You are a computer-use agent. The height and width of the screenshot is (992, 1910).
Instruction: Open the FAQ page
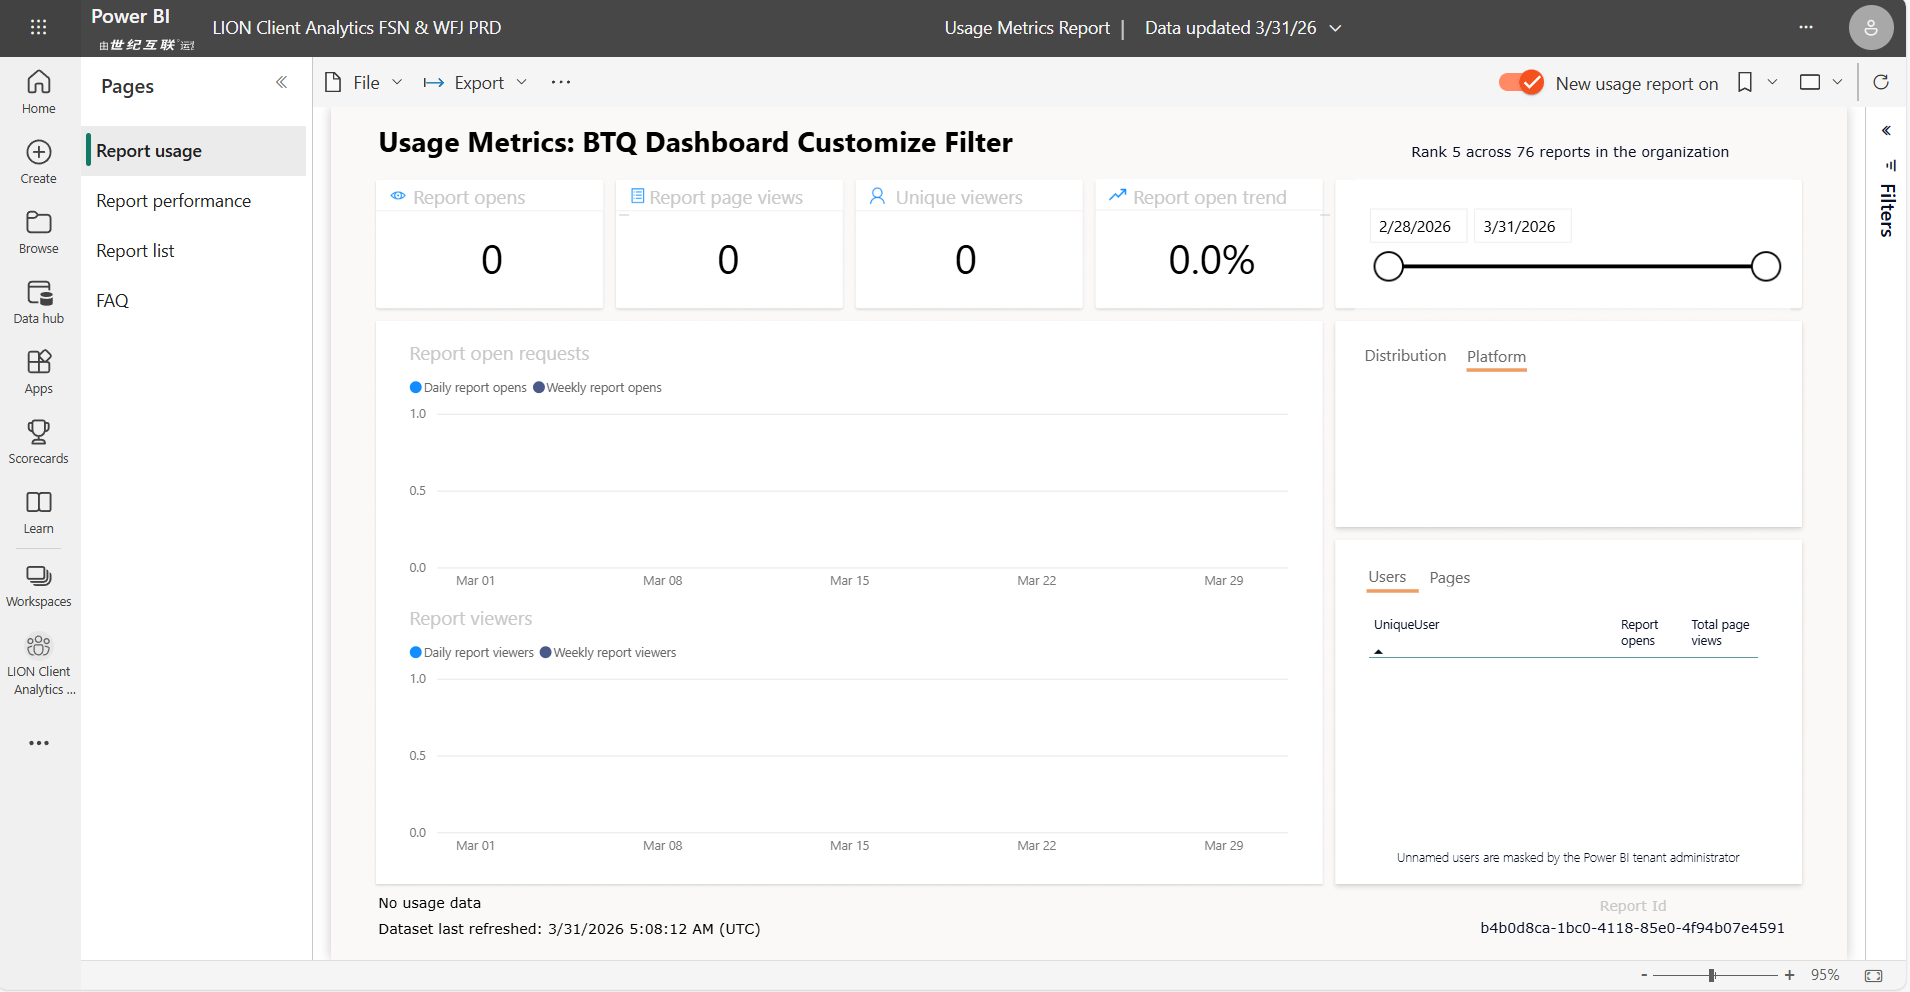pos(113,301)
